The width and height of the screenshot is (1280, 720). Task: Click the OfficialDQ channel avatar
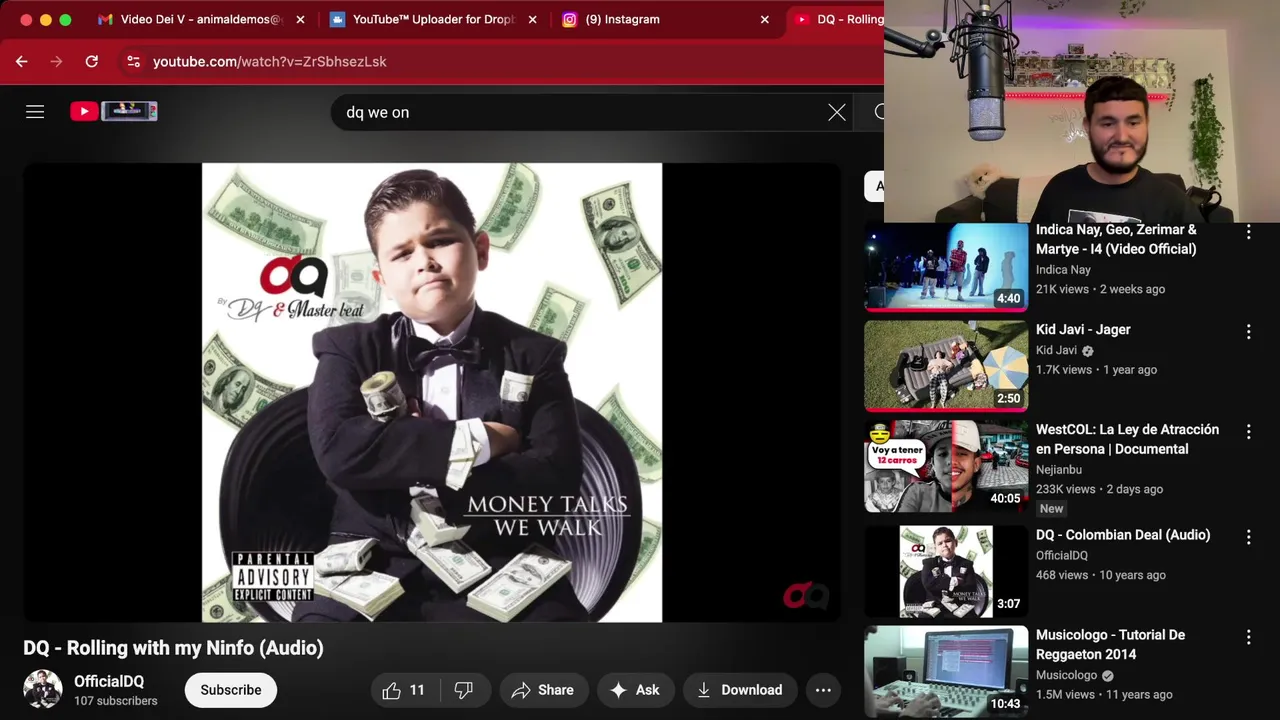click(x=43, y=689)
